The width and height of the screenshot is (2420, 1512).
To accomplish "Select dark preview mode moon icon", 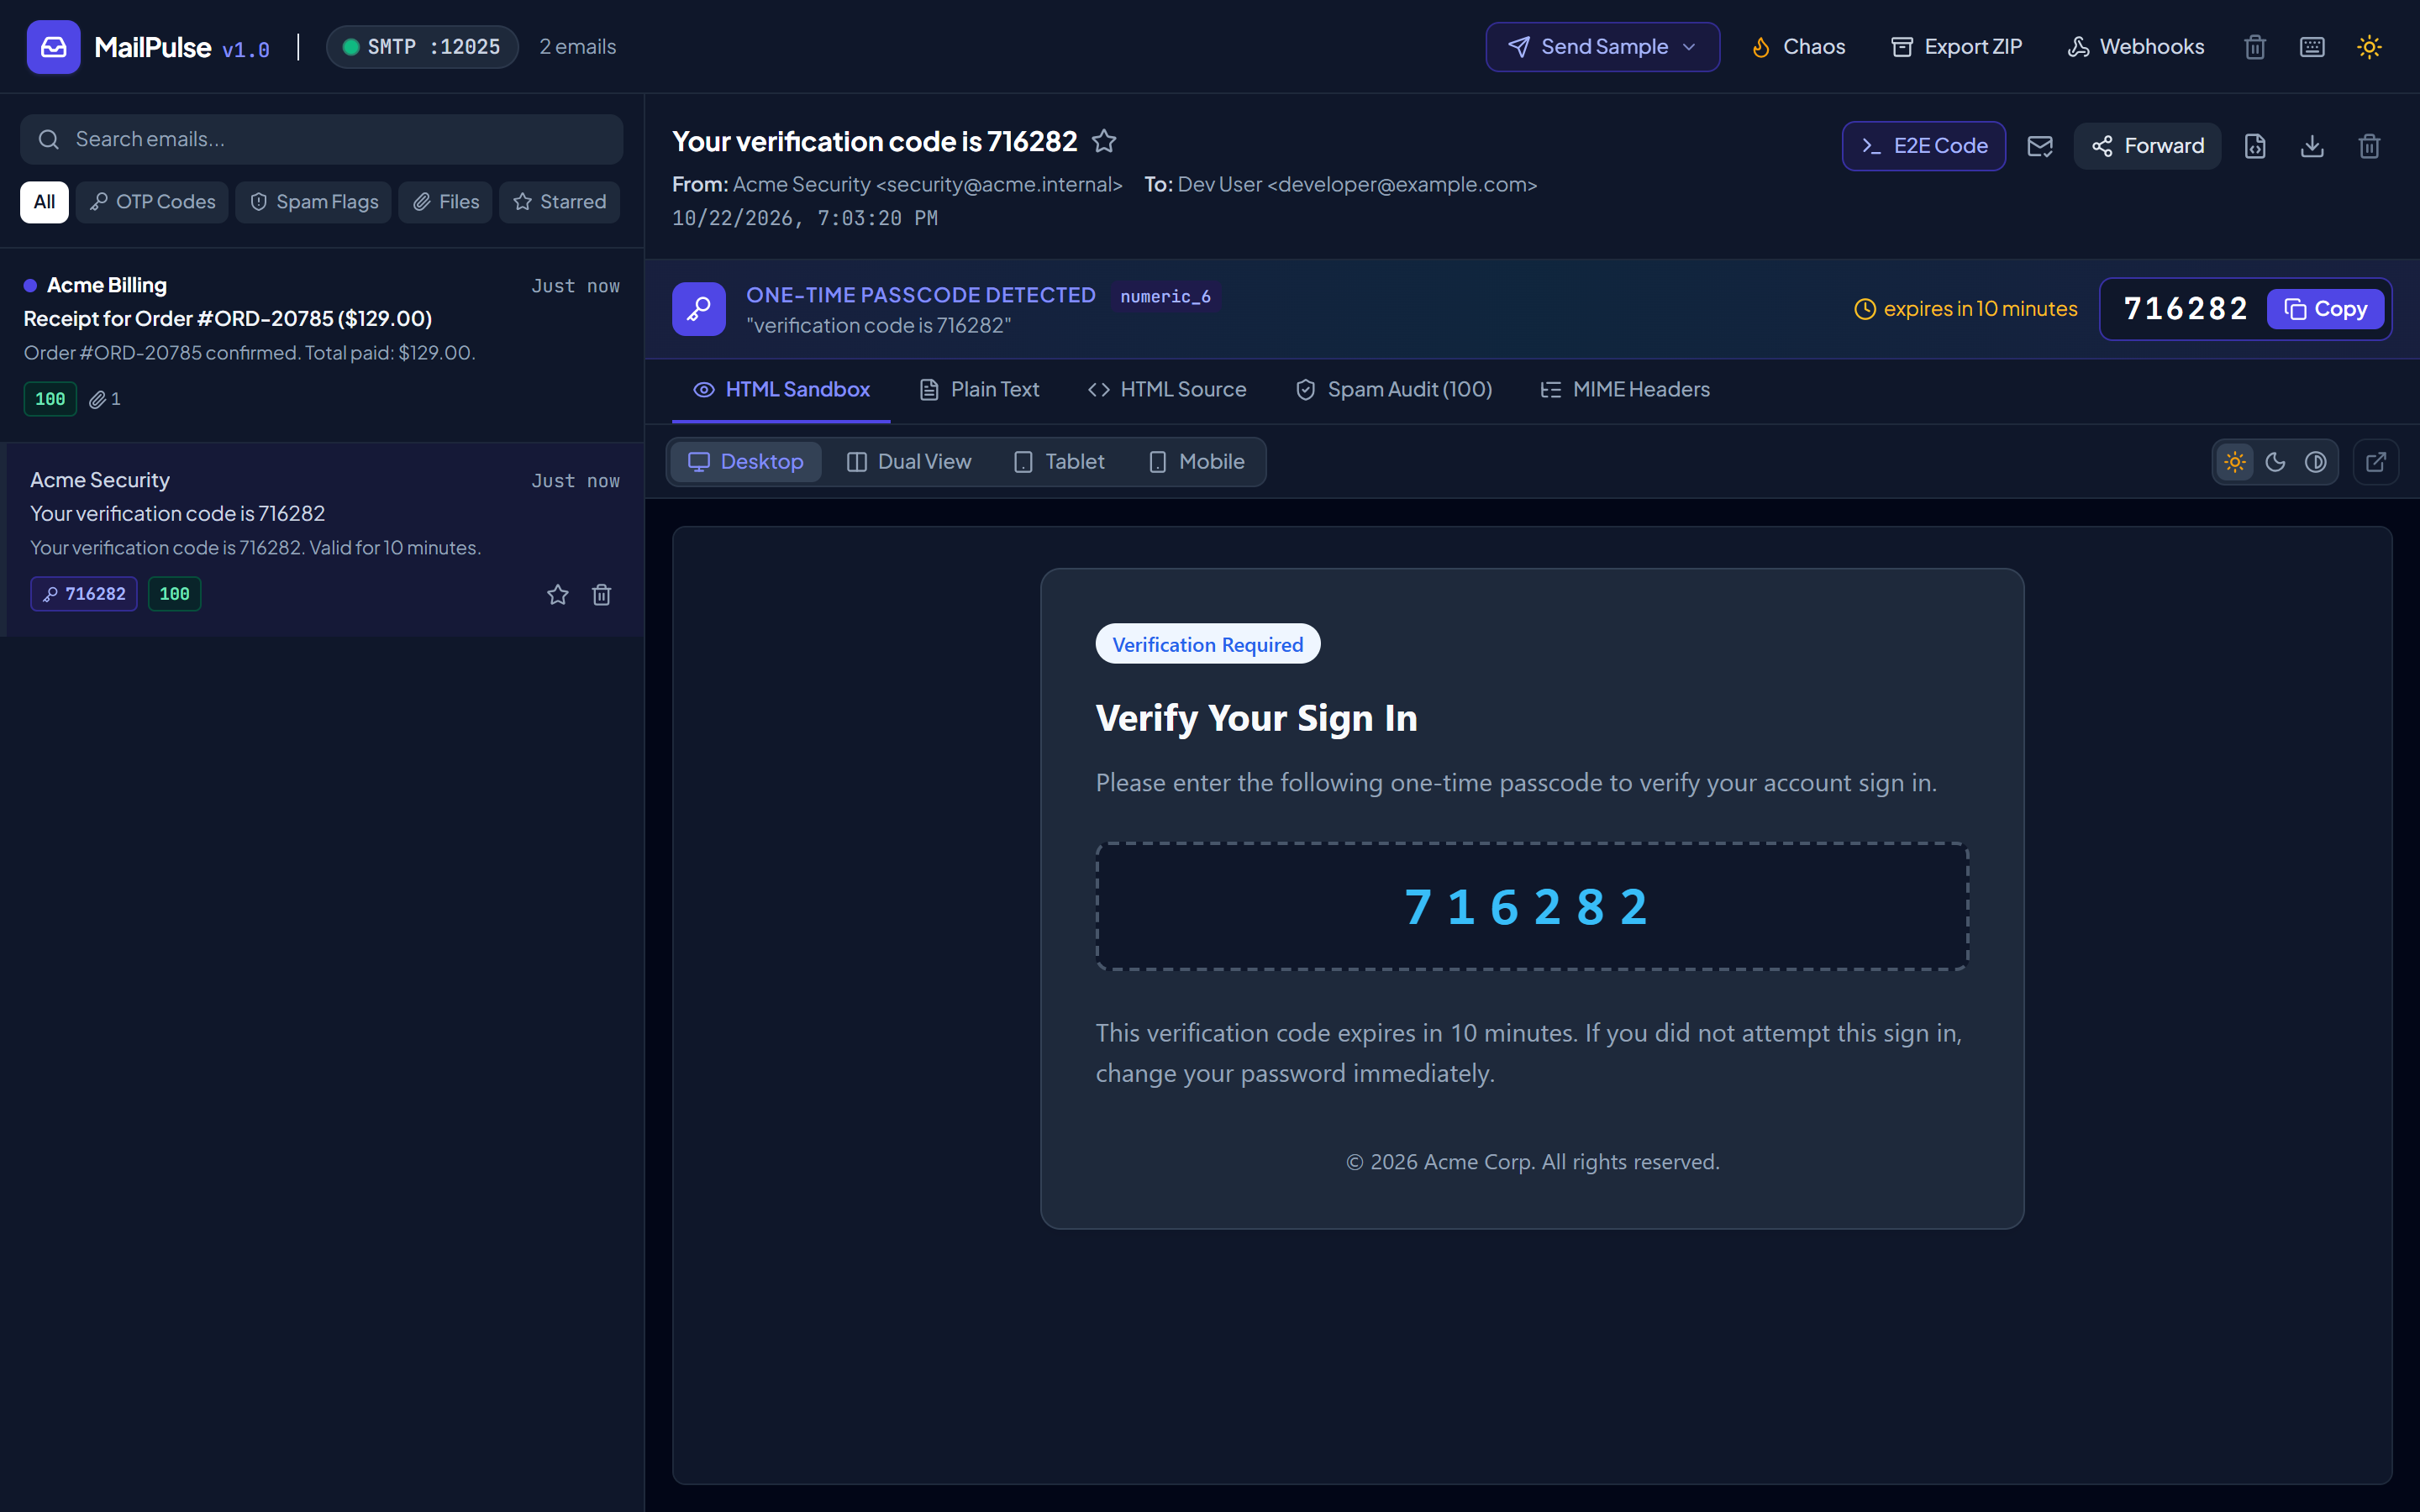I will (2275, 462).
